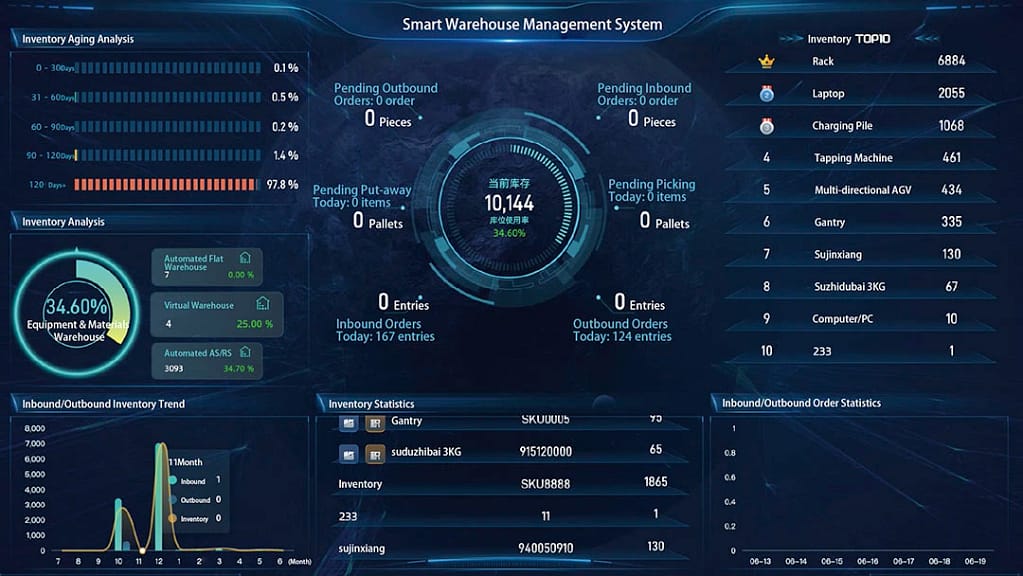Click the Automated AS/RS house icon
This screenshot has width=1023, height=576.
coord(245,352)
